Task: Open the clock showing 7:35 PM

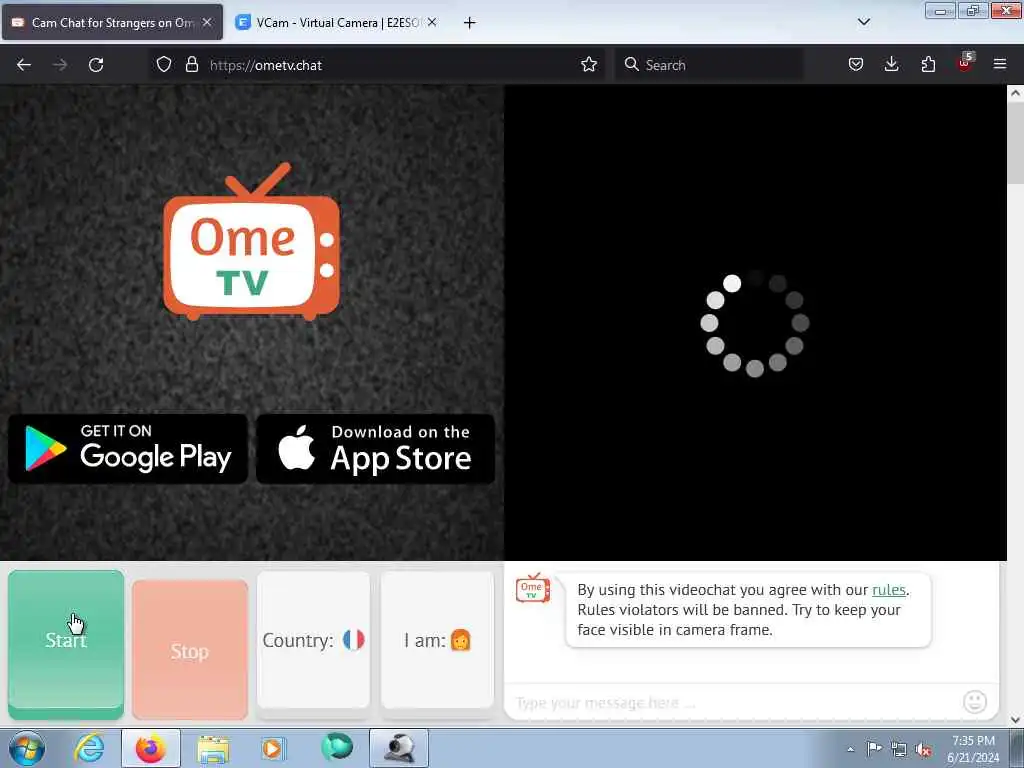Action: tap(973, 749)
